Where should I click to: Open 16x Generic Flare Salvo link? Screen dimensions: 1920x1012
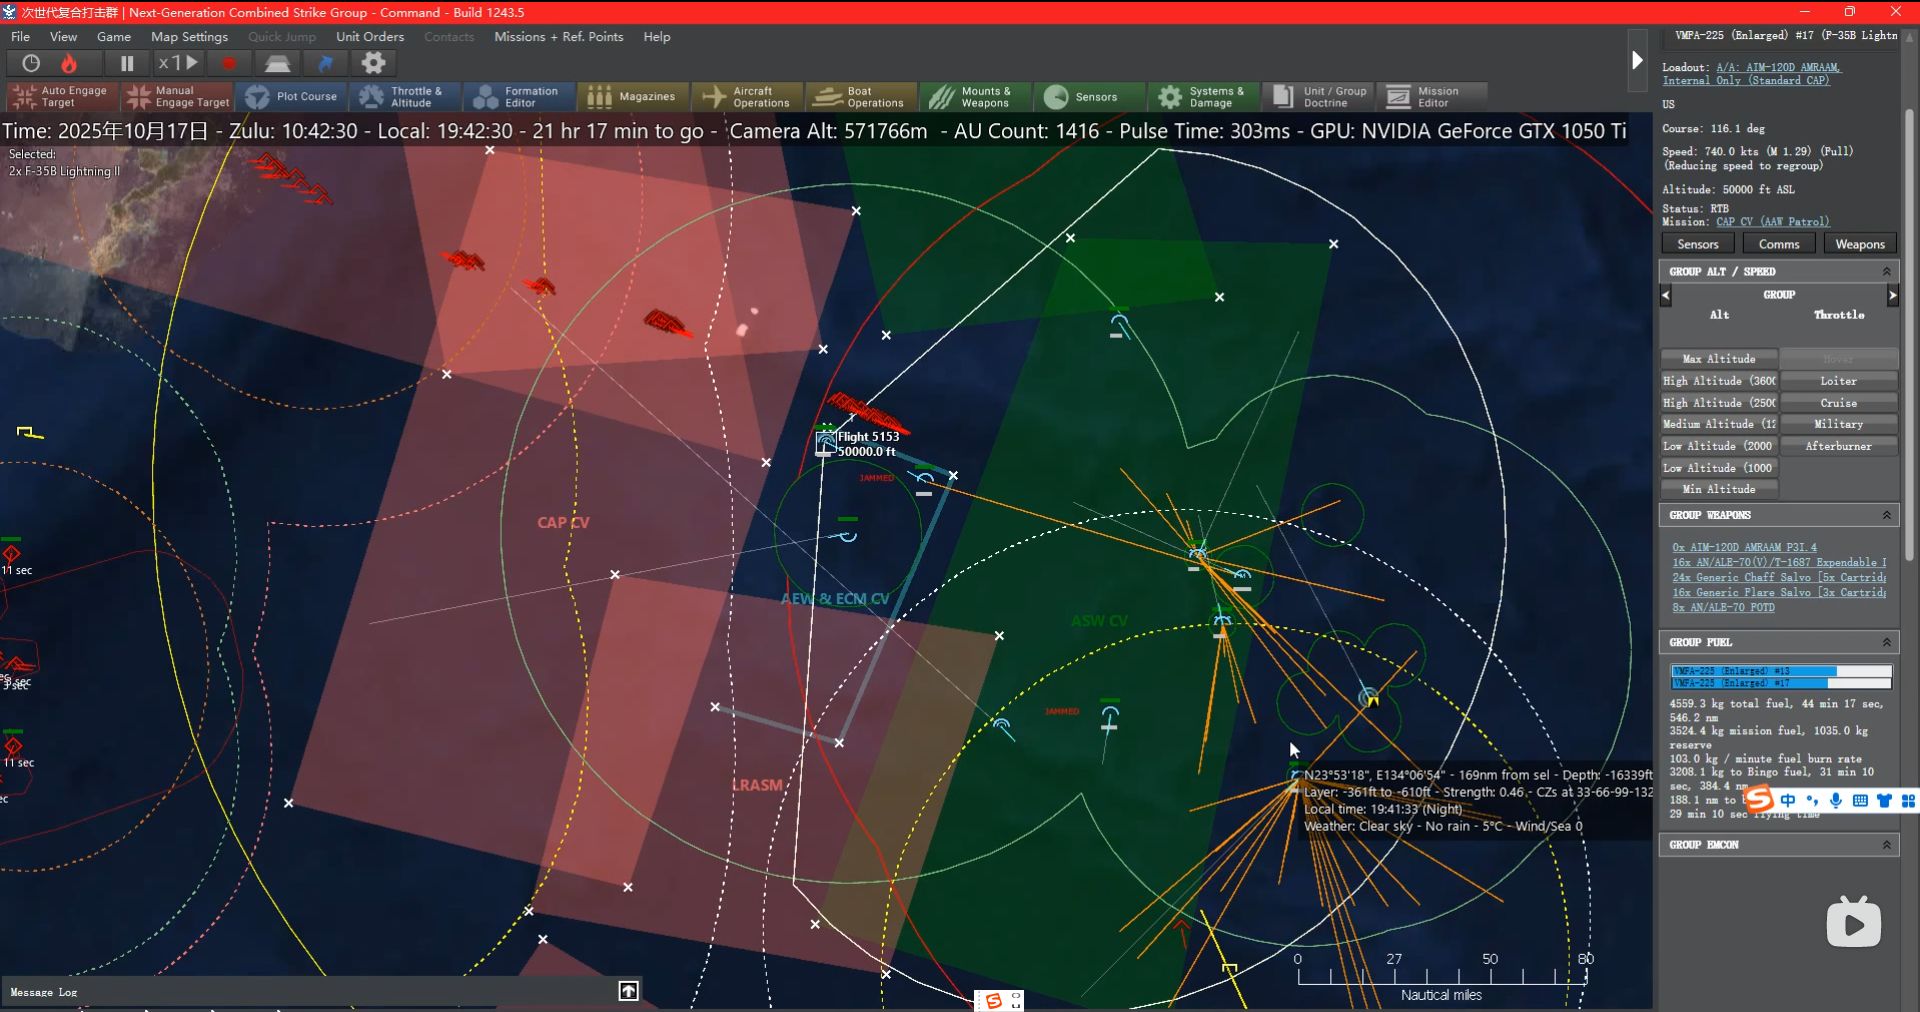click(x=1779, y=592)
